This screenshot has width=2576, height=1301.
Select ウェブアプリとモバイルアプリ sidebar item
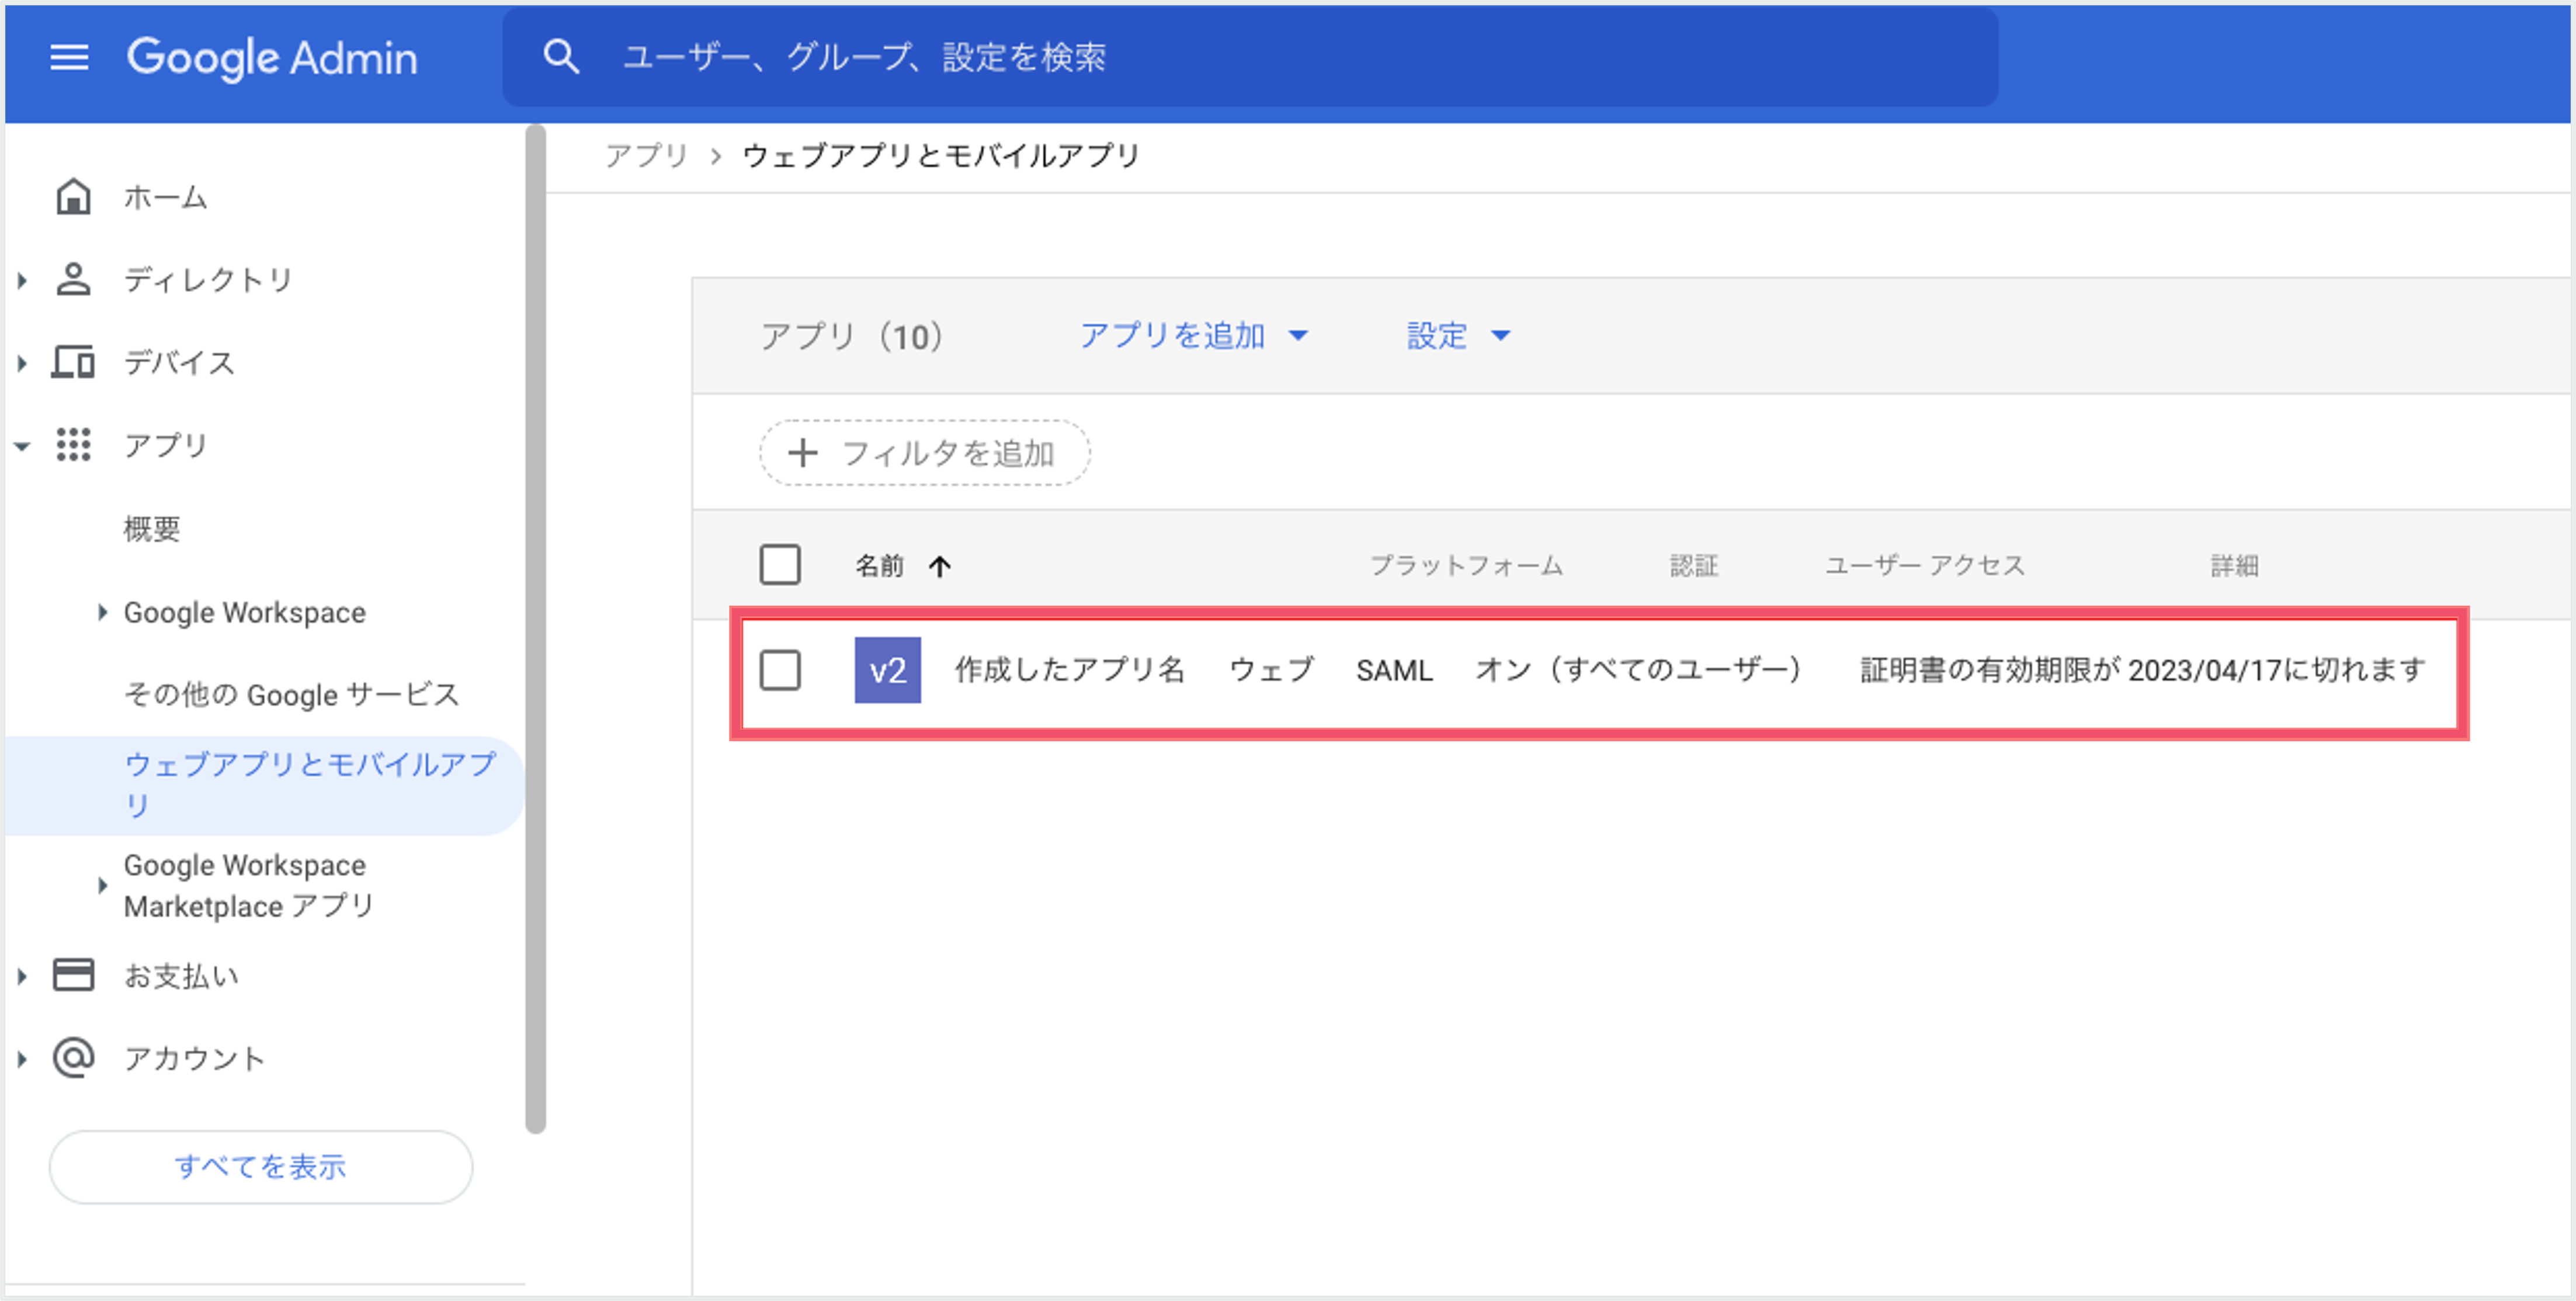264,785
